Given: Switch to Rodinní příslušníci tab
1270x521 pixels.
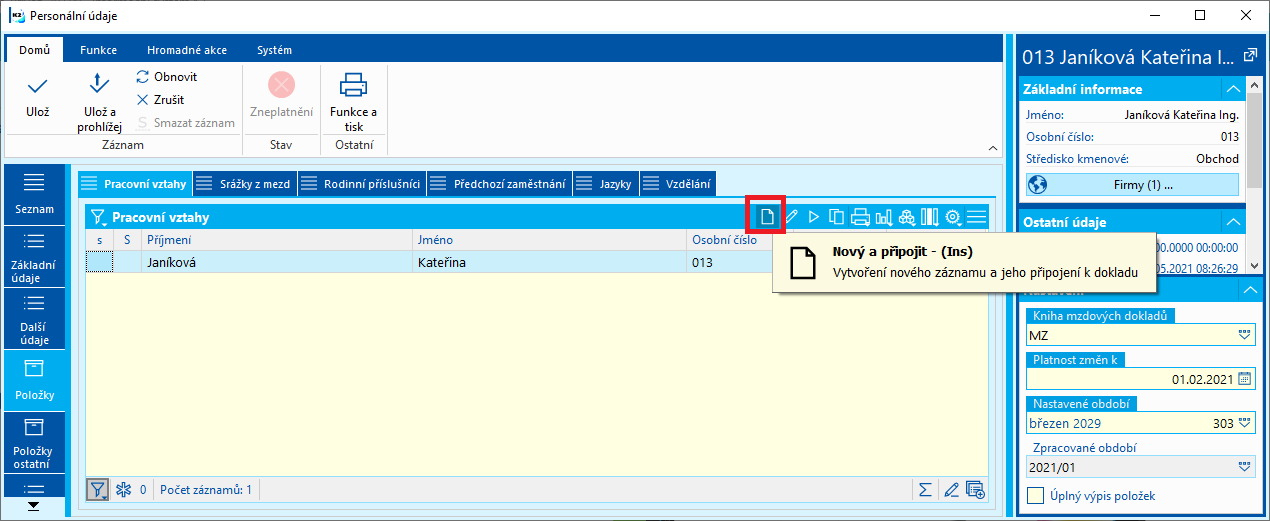Looking at the screenshot, I should click(361, 184).
